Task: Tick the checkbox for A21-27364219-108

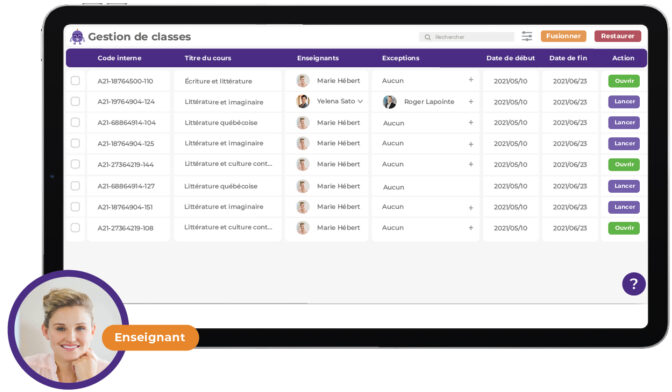Action: (x=75, y=227)
